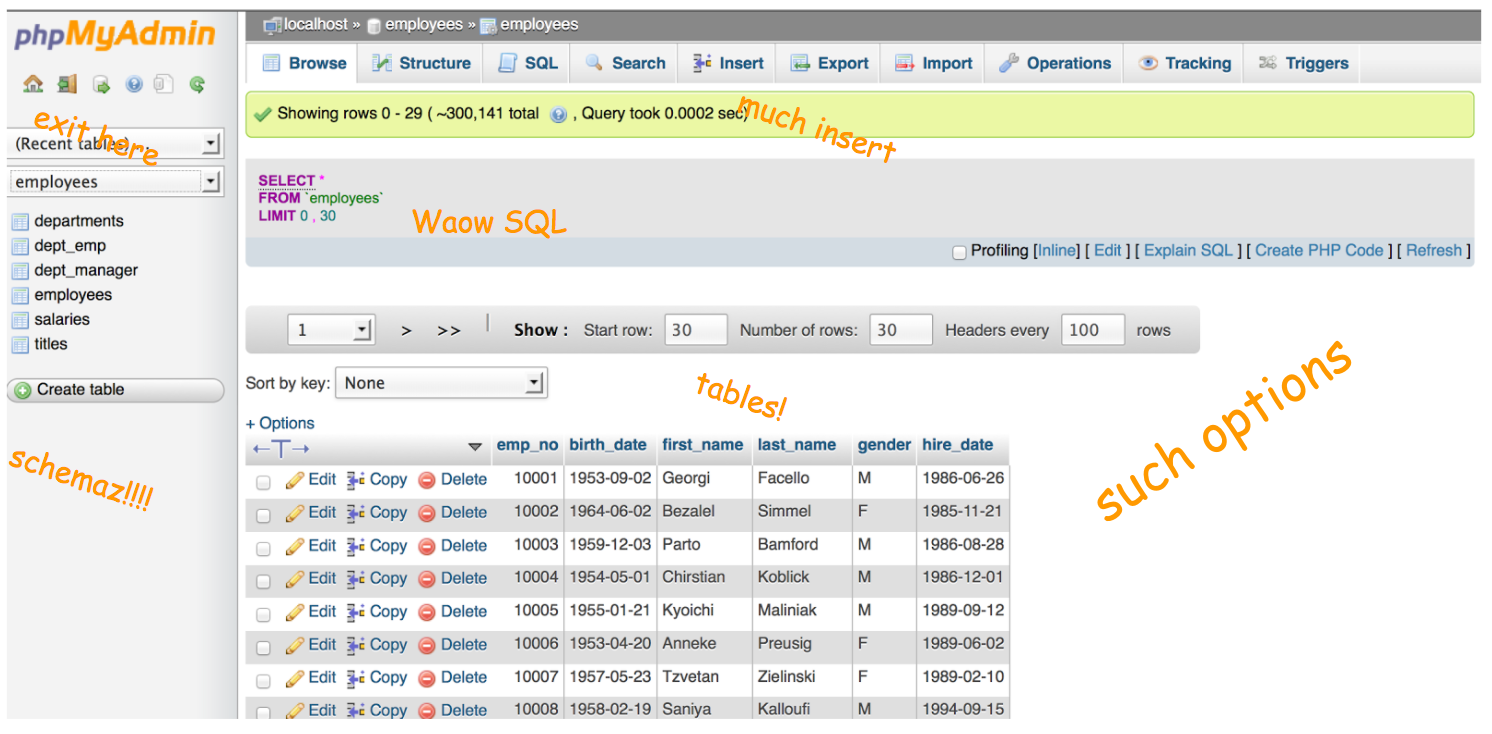Check the row 10003 checkbox
This screenshot has height=734, width=1492.
263,548
